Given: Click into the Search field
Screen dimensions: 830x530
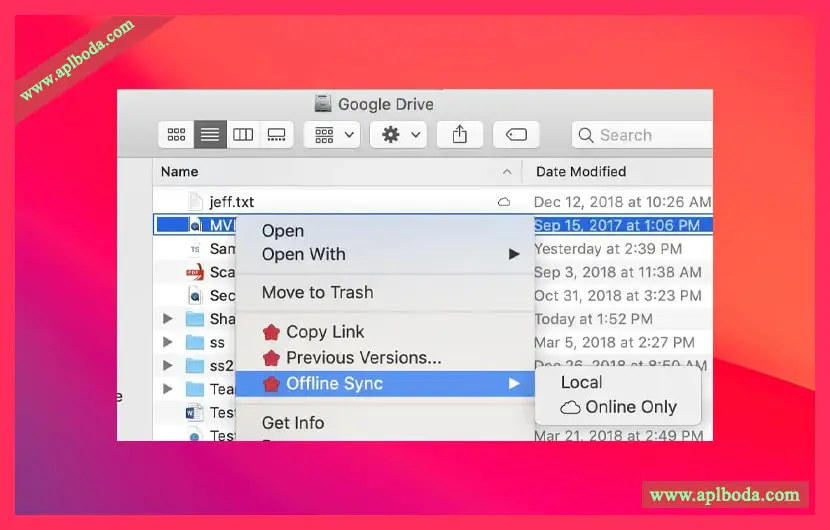Looking at the screenshot, I should [x=642, y=135].
